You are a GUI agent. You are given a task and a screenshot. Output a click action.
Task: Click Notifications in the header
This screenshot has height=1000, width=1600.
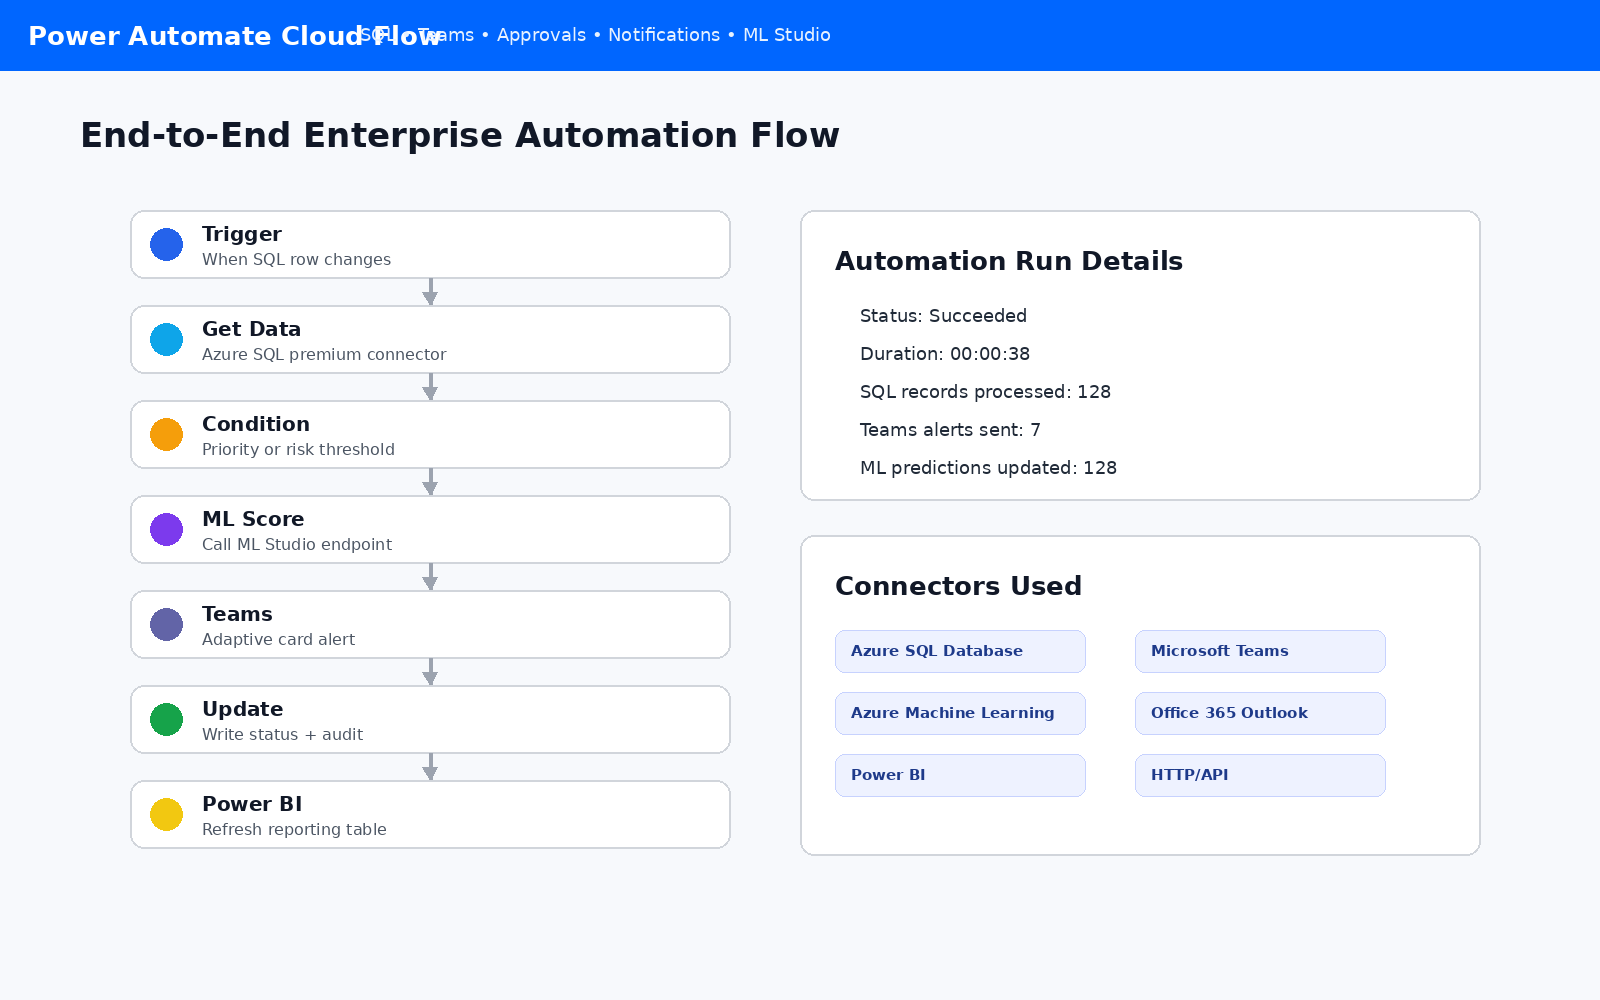click(x=664, y=35)
